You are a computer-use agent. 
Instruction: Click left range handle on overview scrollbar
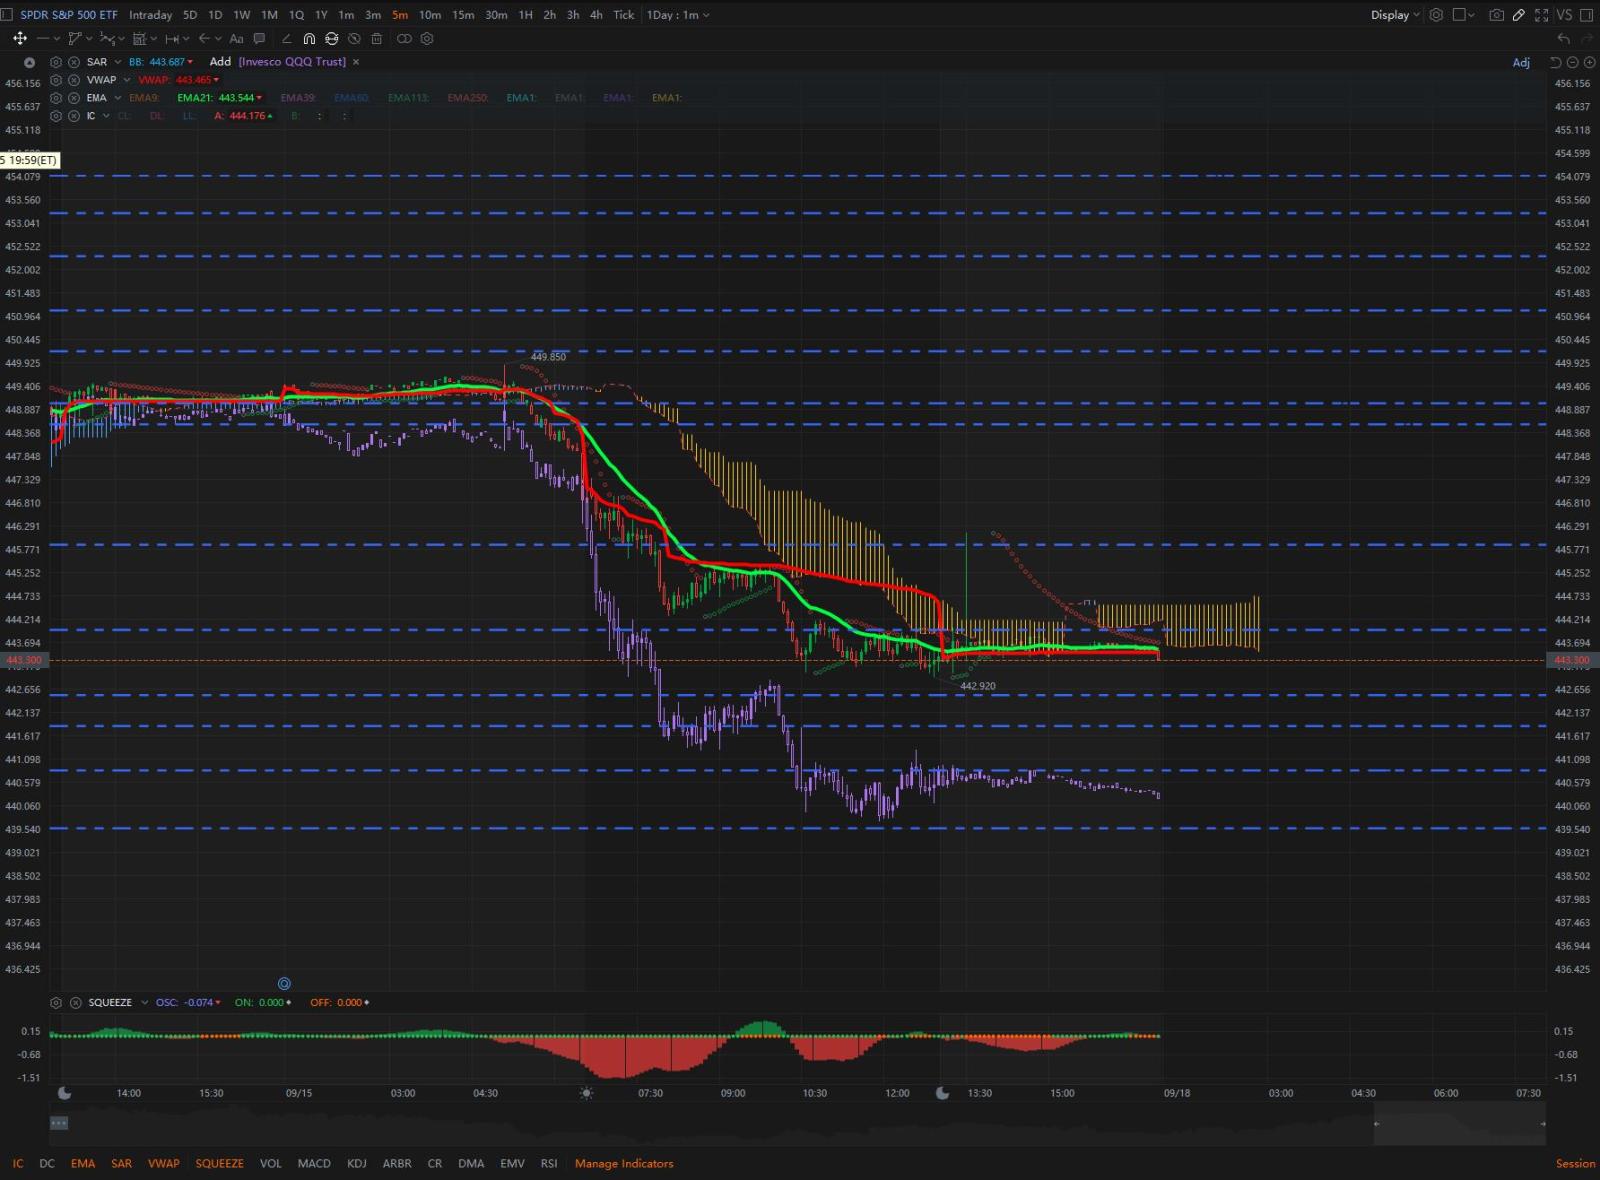[x=1377, y=1123]
